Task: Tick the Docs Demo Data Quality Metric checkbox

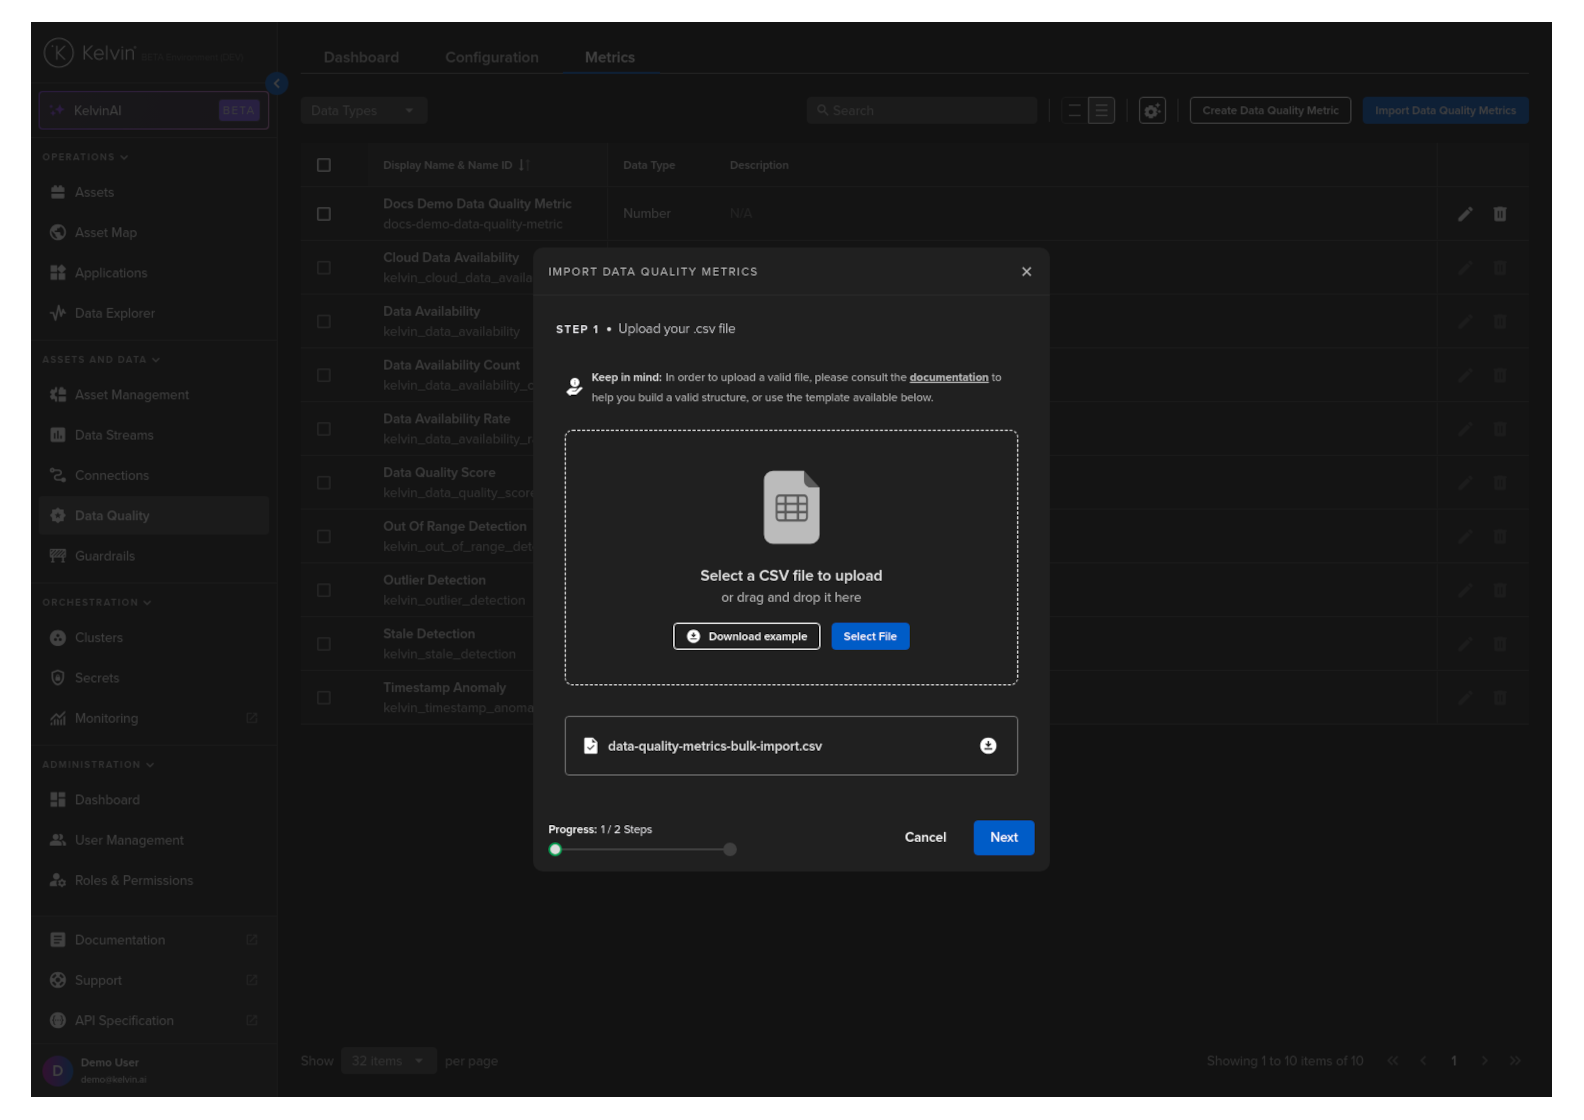Action: [324, 214]
